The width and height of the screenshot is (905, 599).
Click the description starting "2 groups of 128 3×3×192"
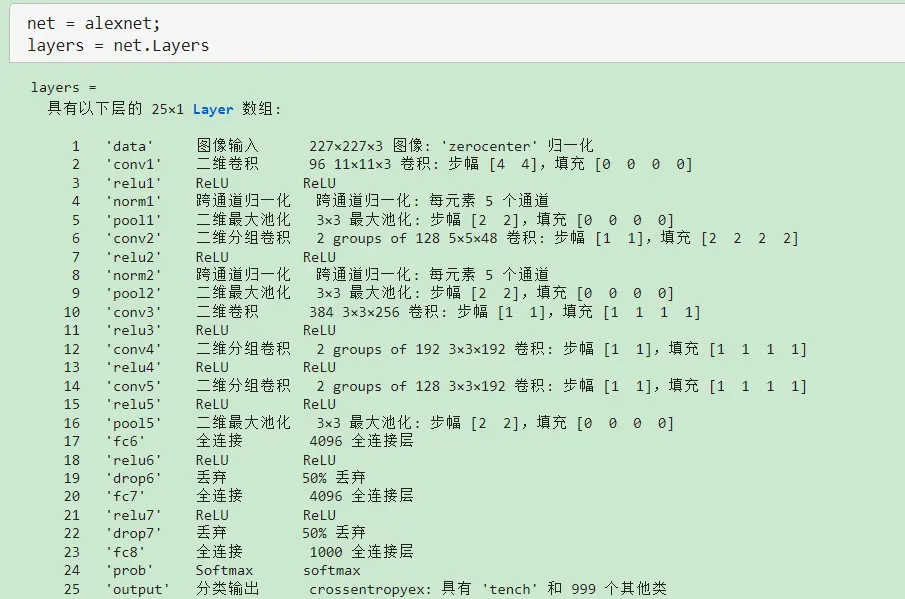coord(562,385)
